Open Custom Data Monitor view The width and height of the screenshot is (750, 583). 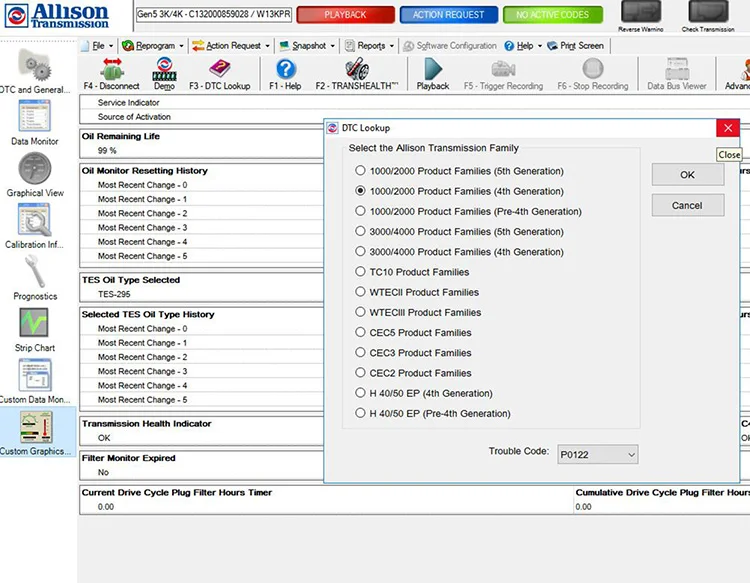(34, 381)
